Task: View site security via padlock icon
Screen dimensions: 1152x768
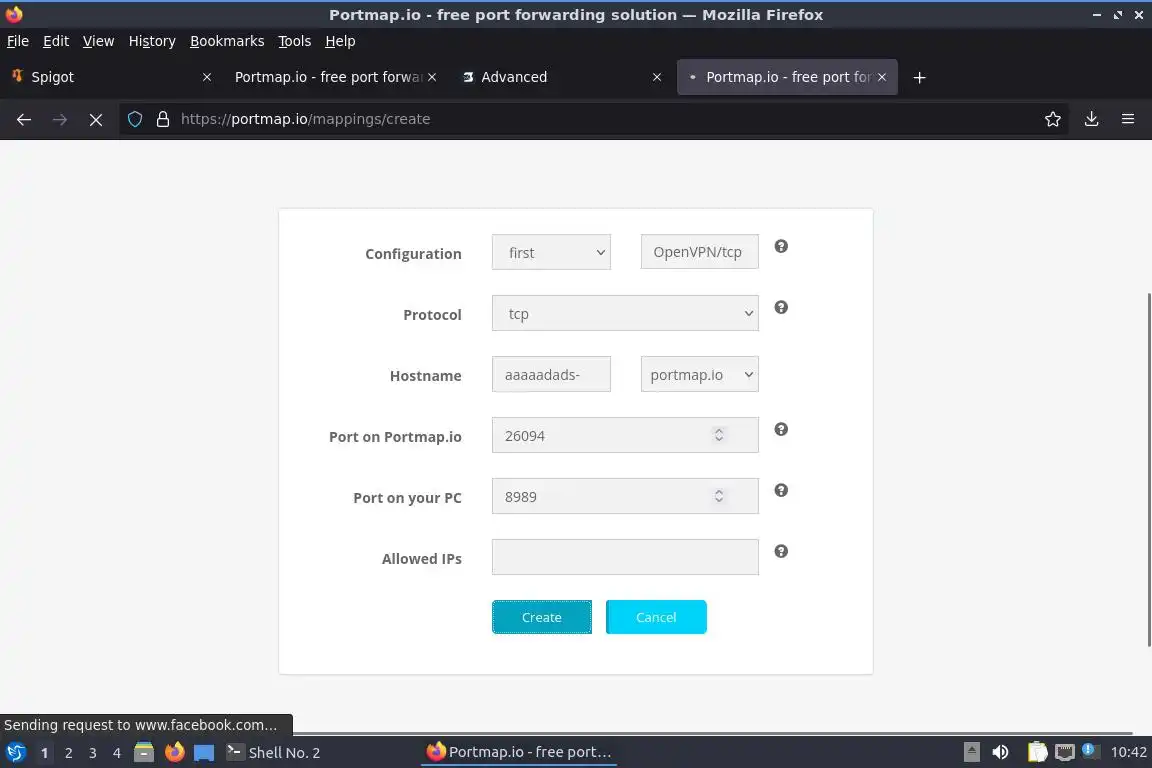Action: click(x=163, y=119)
